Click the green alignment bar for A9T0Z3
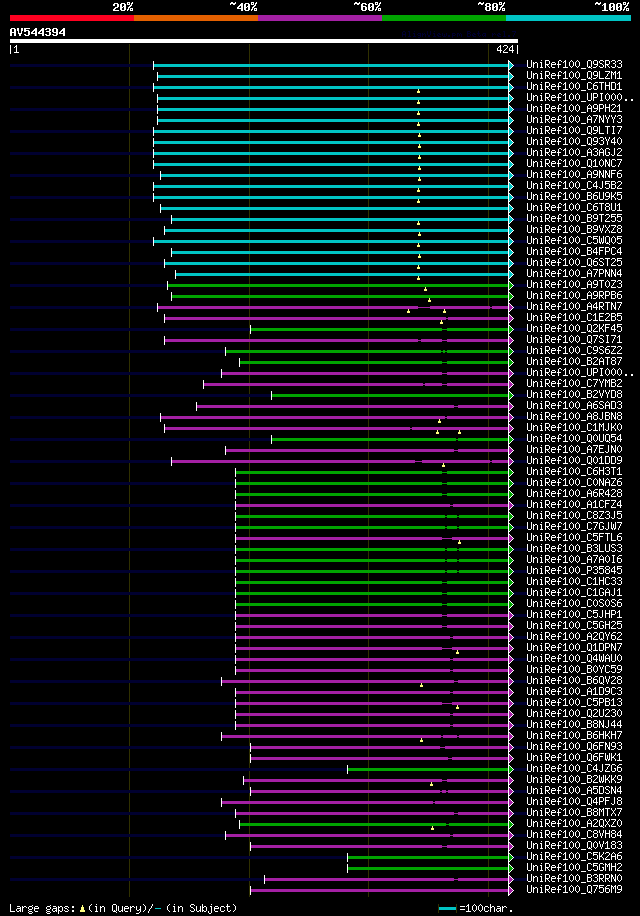 click(x=338, y=285)
